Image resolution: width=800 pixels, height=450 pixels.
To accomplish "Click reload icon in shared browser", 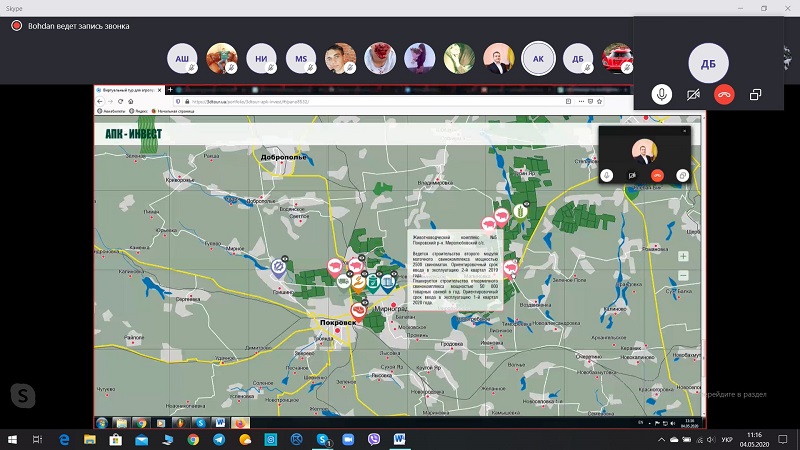I will point(120,102).
